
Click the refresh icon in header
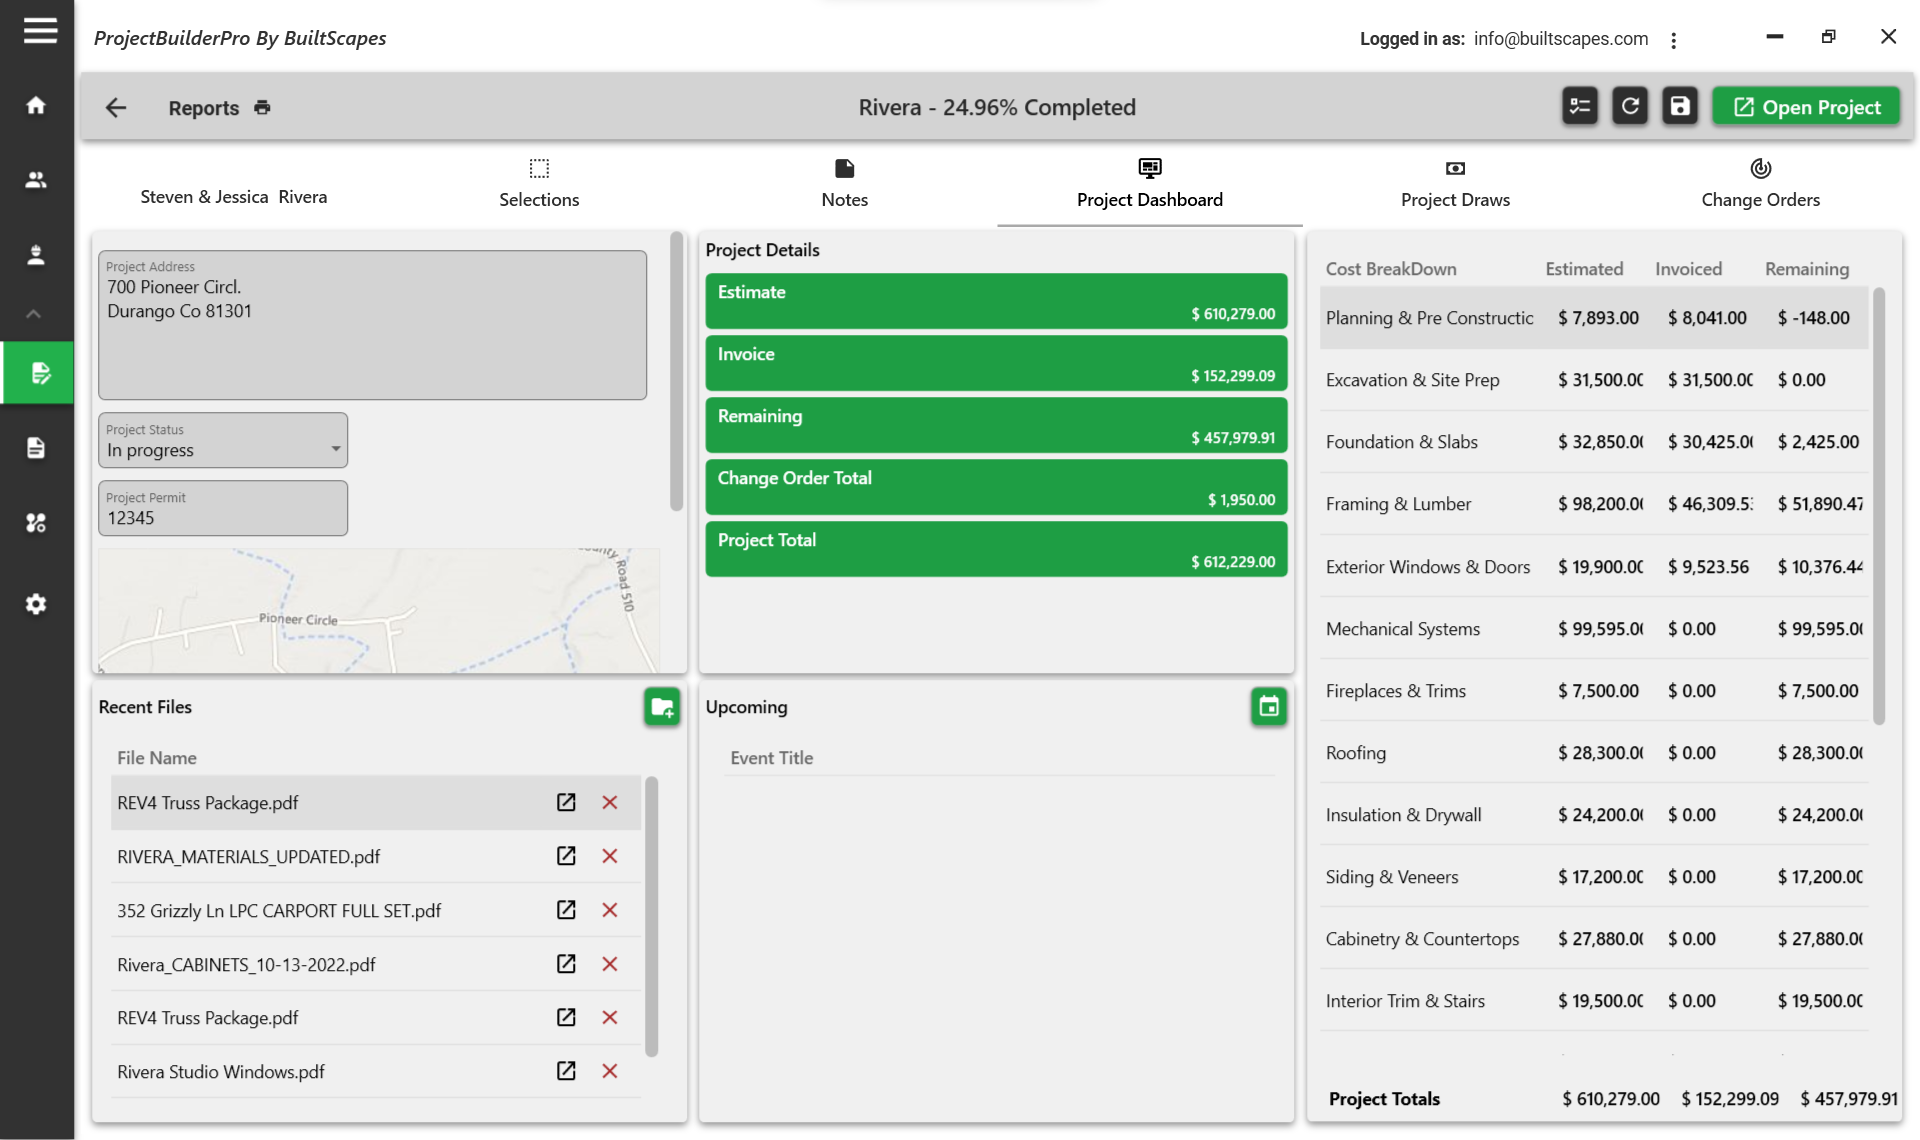click(1629, 106)
